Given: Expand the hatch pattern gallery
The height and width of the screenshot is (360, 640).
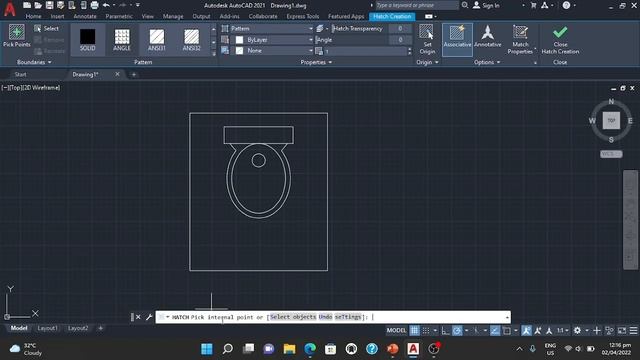Looking at the screenshot, I should click(213, 53).
